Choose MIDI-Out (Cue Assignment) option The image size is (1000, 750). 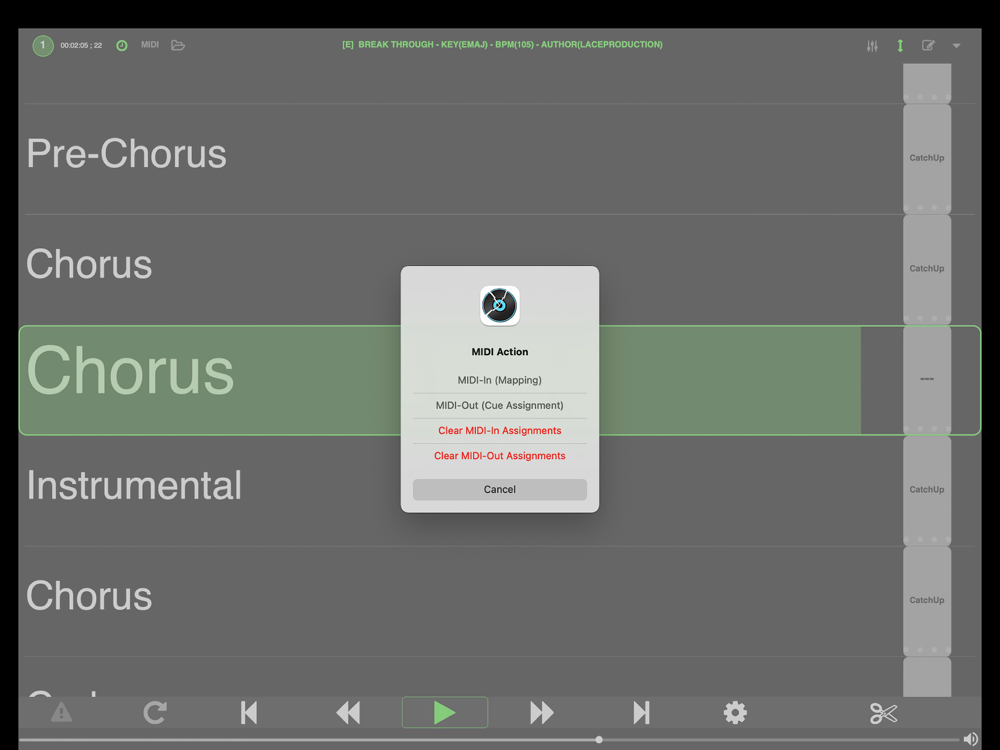tap(499, 406)
